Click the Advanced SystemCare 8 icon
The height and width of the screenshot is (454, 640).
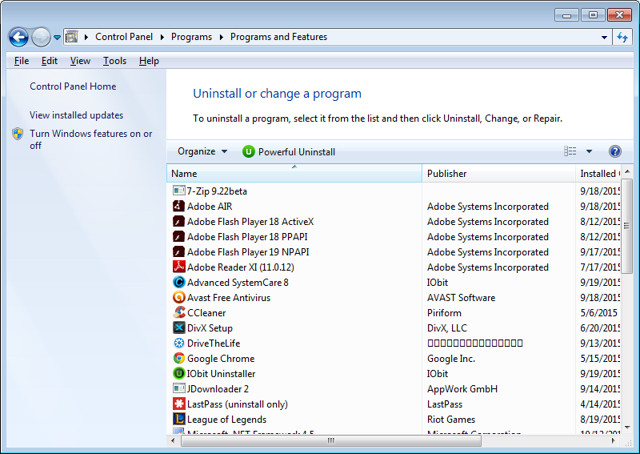point(179,282)
